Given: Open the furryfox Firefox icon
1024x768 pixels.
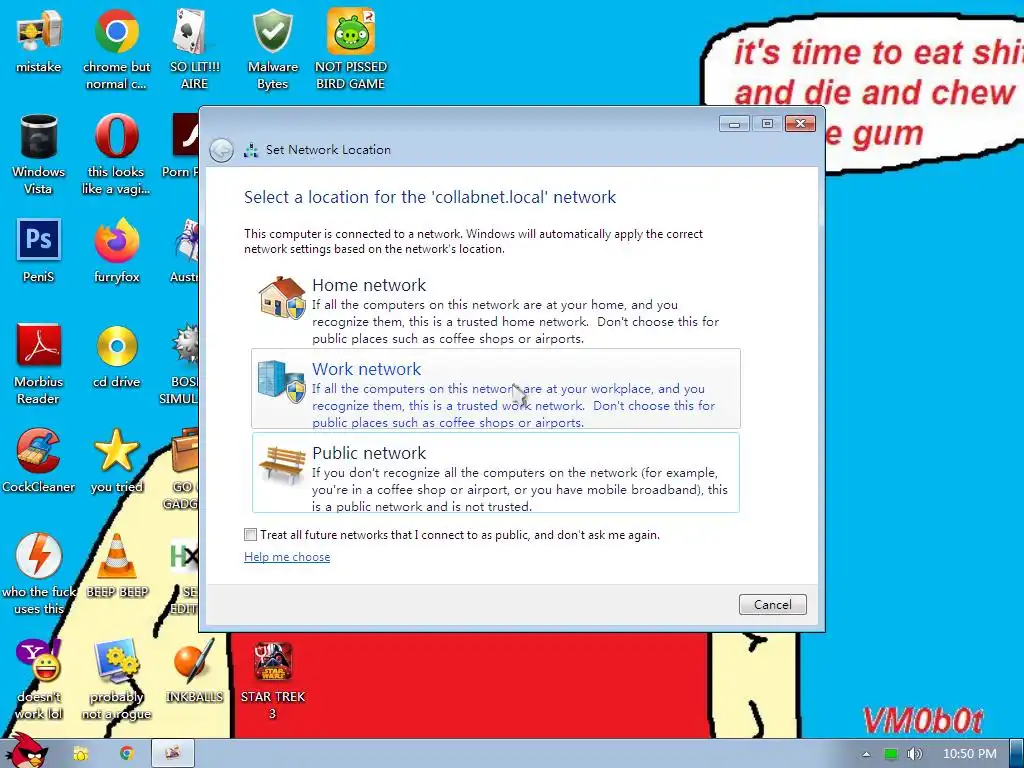Looking at the screenshot, I should point(116,251).
